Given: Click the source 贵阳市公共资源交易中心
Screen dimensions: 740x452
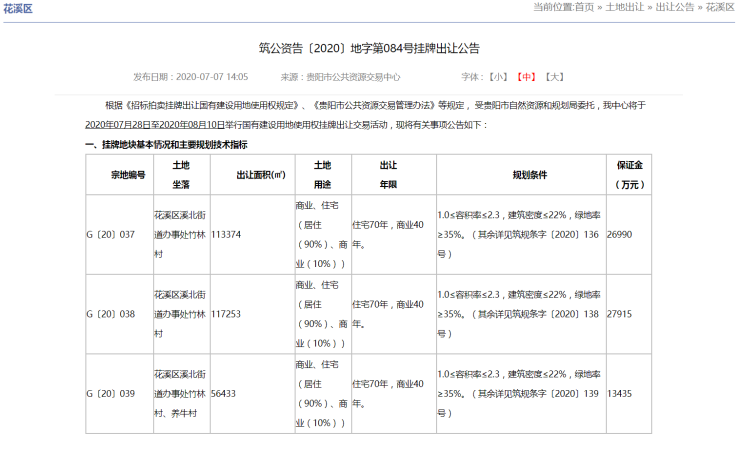Looking at the screenshot, I should (353, 77).
